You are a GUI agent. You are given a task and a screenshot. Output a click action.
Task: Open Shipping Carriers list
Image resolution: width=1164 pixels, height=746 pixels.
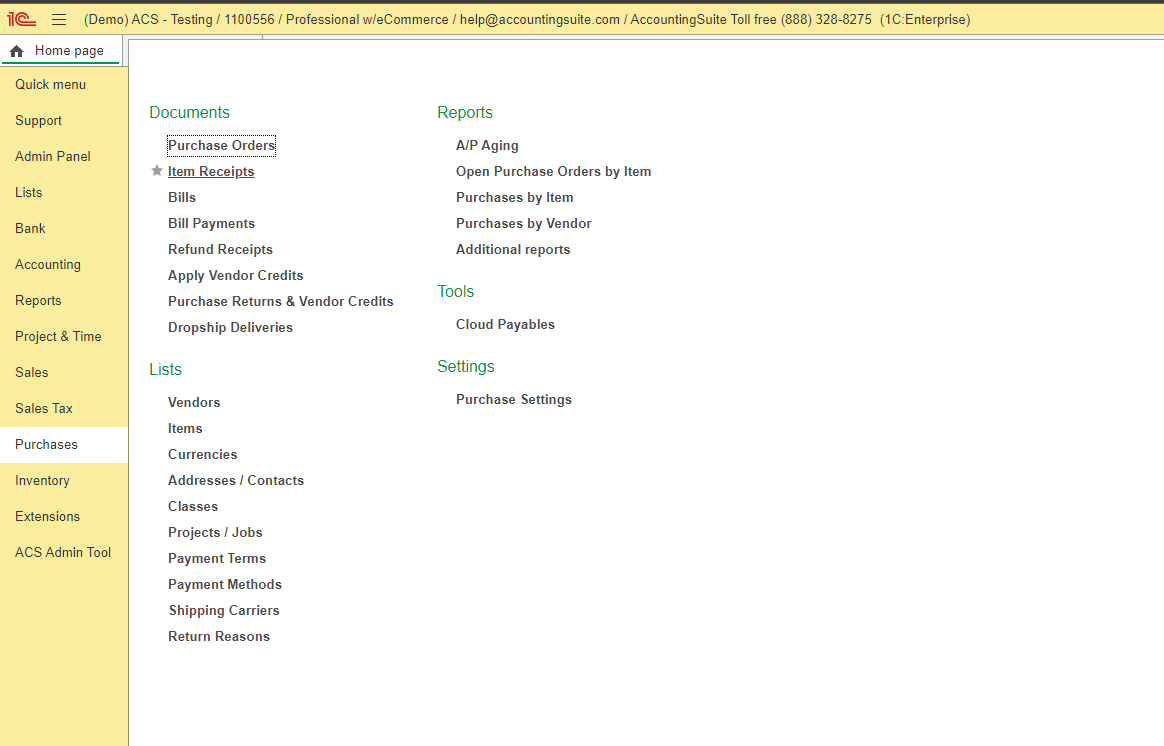(x=224, y=610)
